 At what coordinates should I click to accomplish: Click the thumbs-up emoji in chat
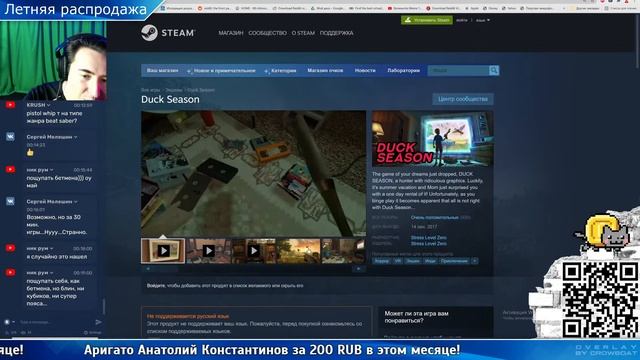(30, 152)
